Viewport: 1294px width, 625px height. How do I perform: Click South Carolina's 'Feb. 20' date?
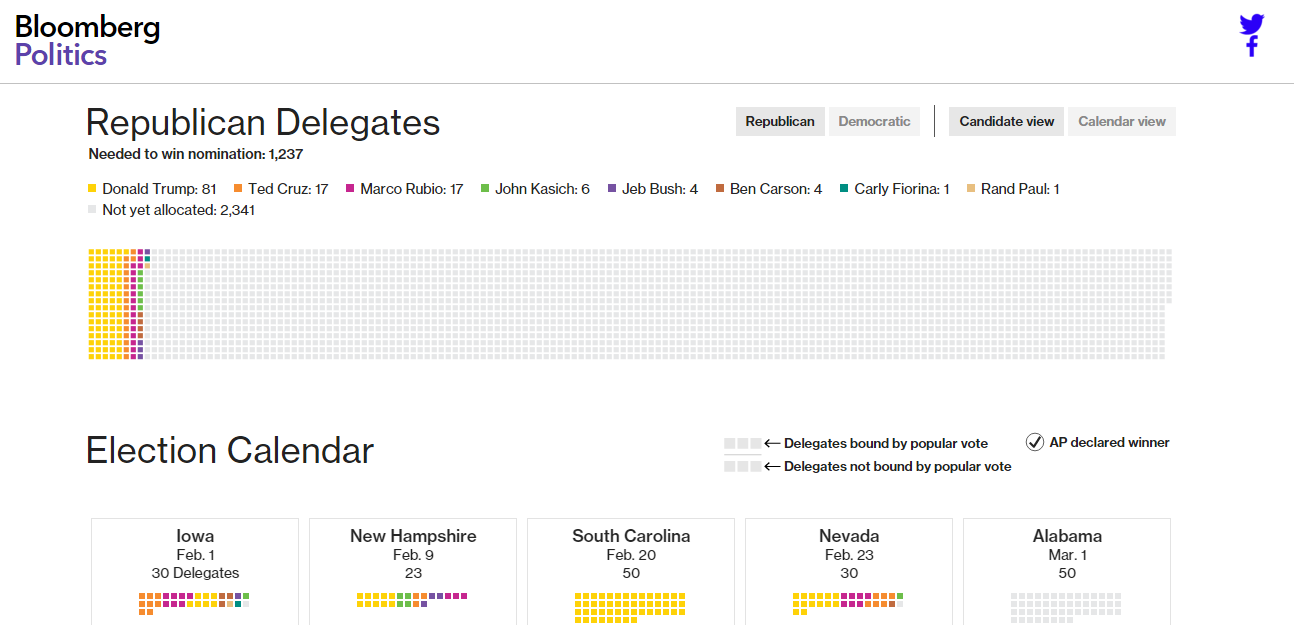pyautogui.click(x=631, y=555)
